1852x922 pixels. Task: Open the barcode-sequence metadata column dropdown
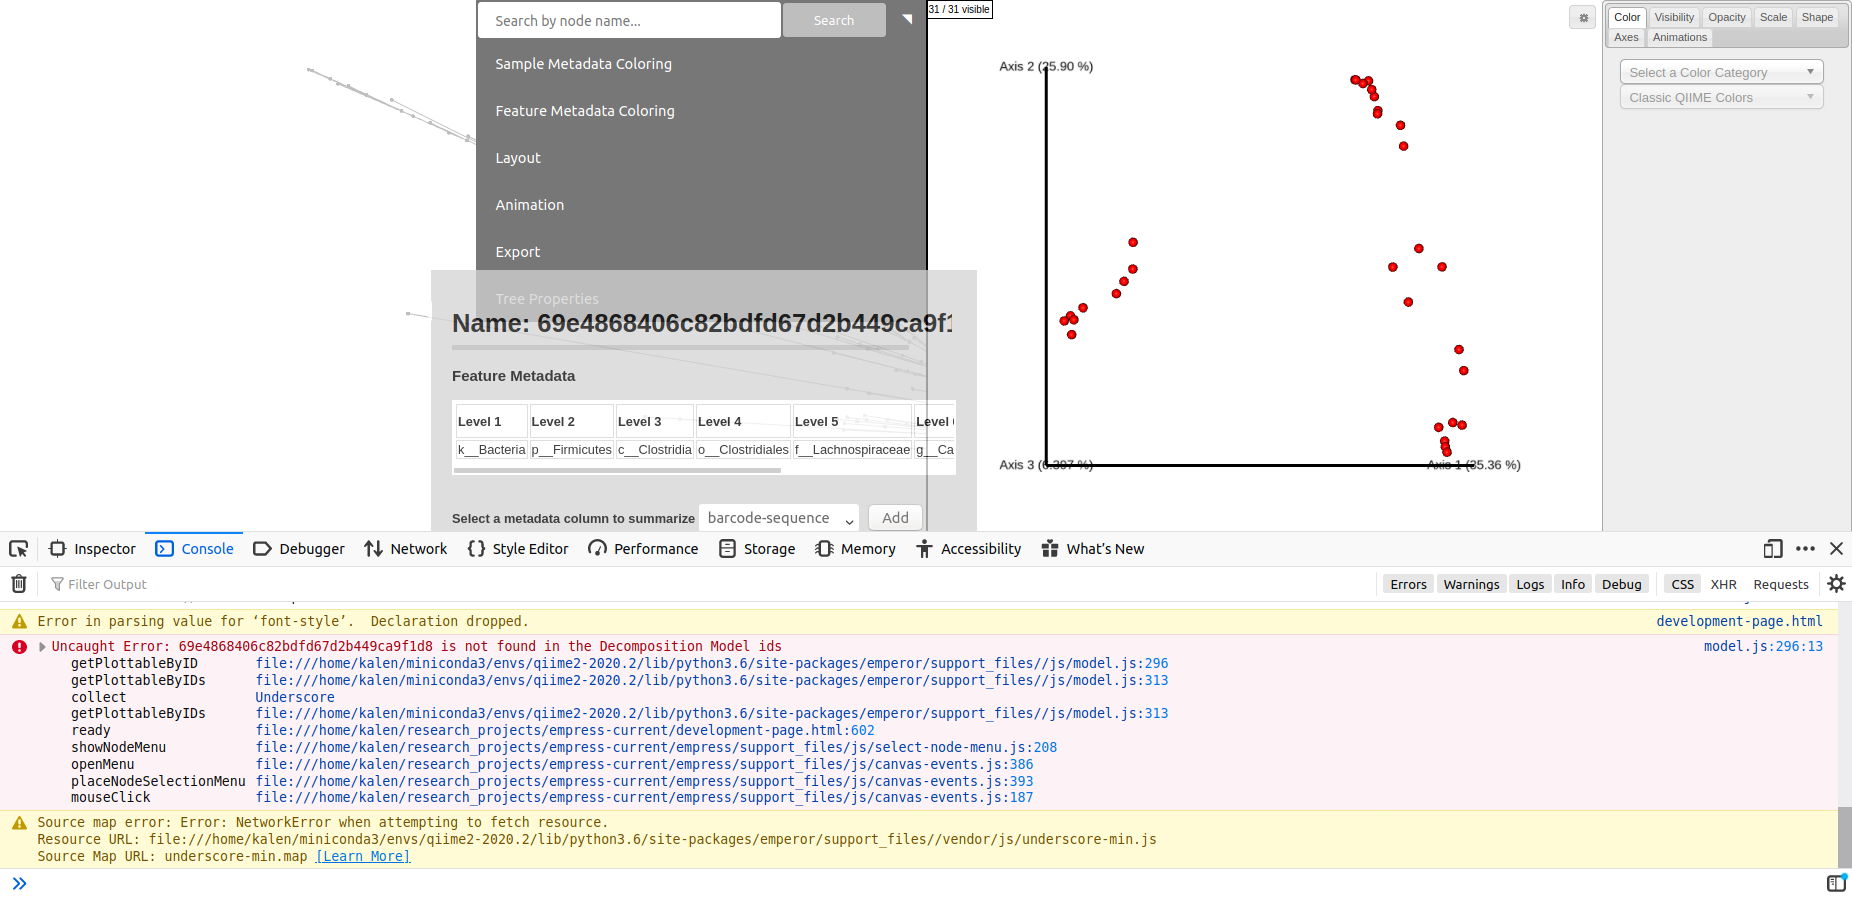(778, 517)
